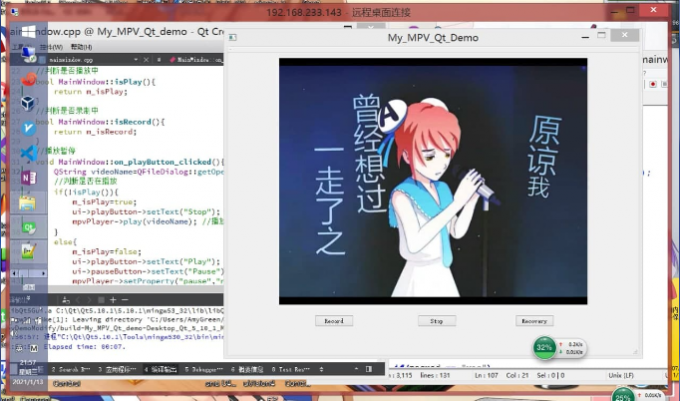680x401 pixels.
Task: Open VirtualBox from the taskbar
Action: click(x=29, y=103)
